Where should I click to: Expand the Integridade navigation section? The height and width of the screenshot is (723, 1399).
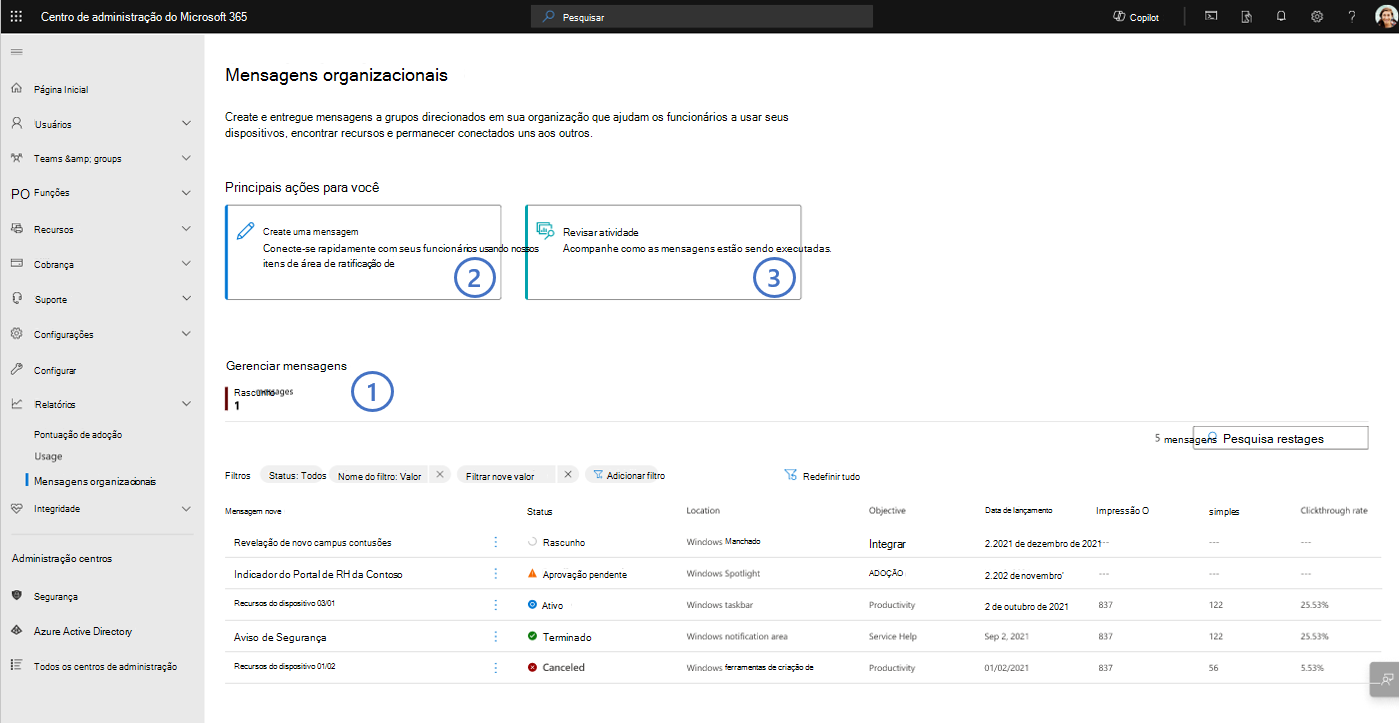pos(186,508)
